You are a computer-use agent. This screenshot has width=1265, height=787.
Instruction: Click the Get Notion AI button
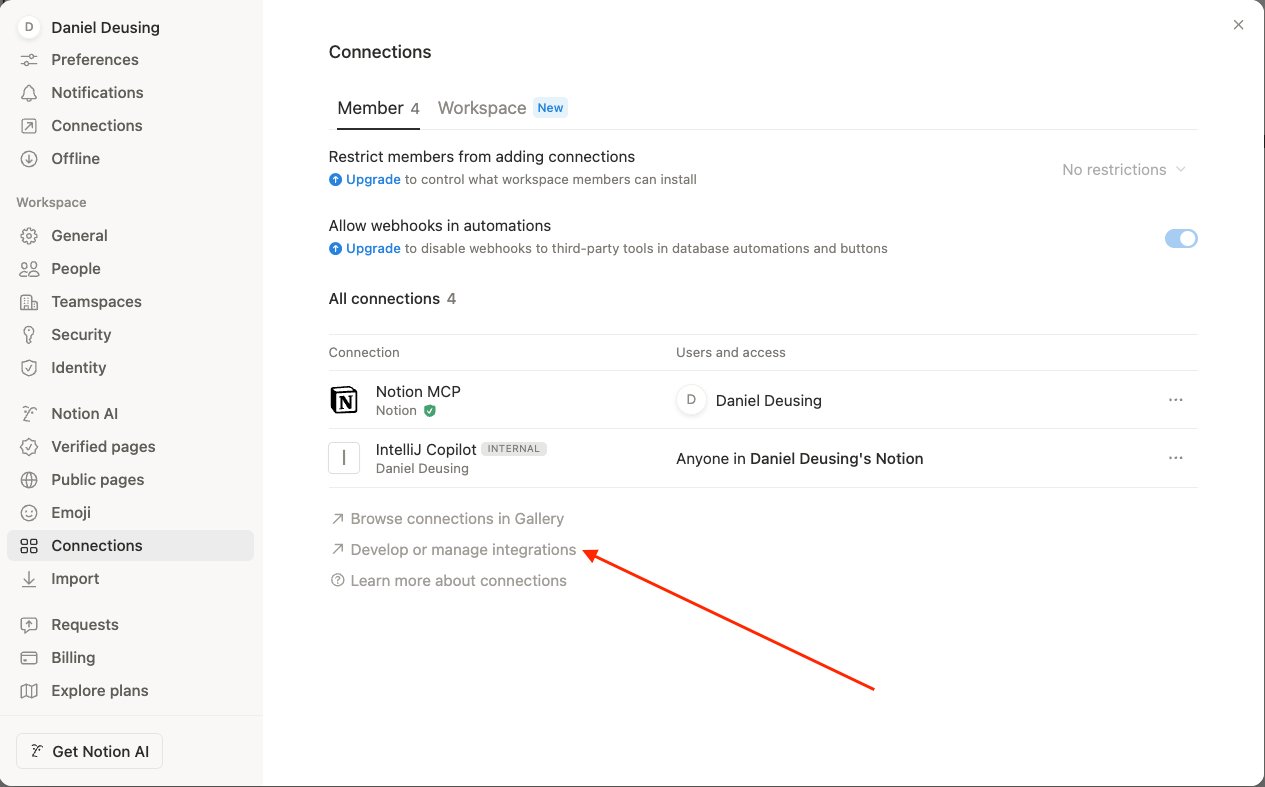pos(89,752)
